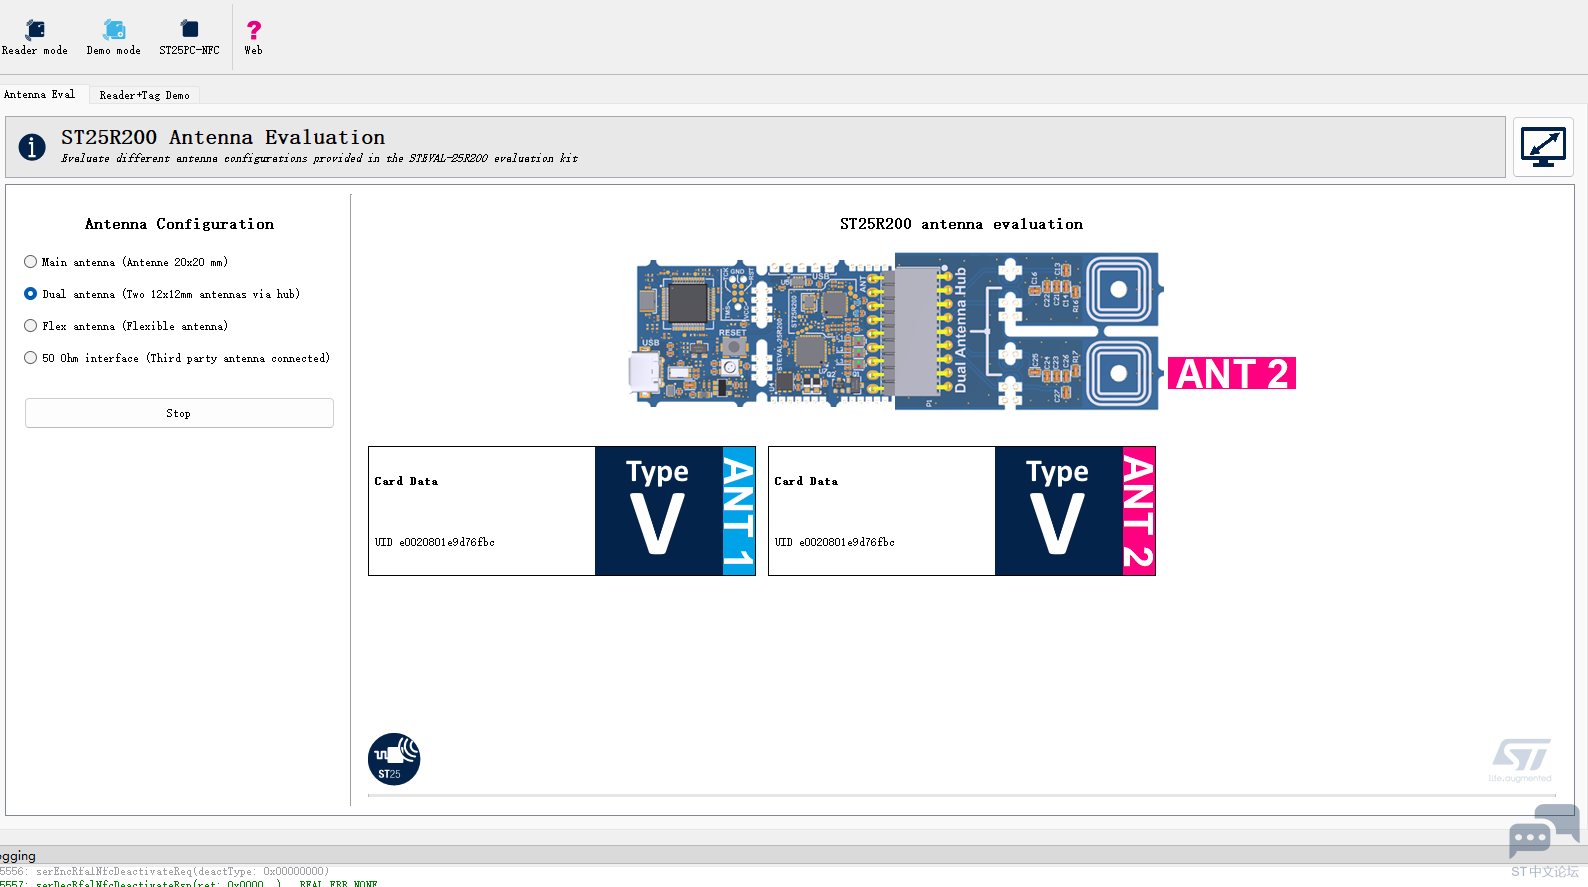Select Dual antenna via hub option
This screenshot has height=887, width=1588.
[x=162, y=294]
